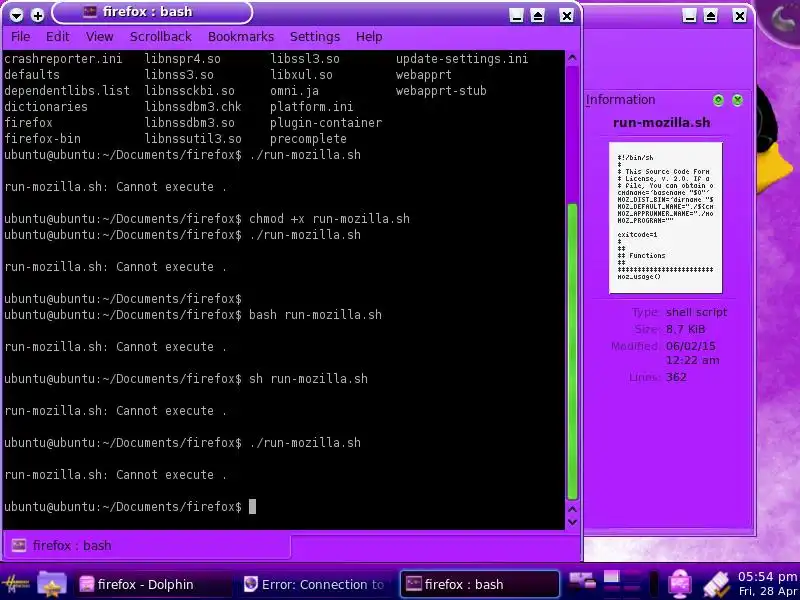The height and width of the screenshot is (600, 800).
Task: Click the Information panel title
Action: coord(620,99)
